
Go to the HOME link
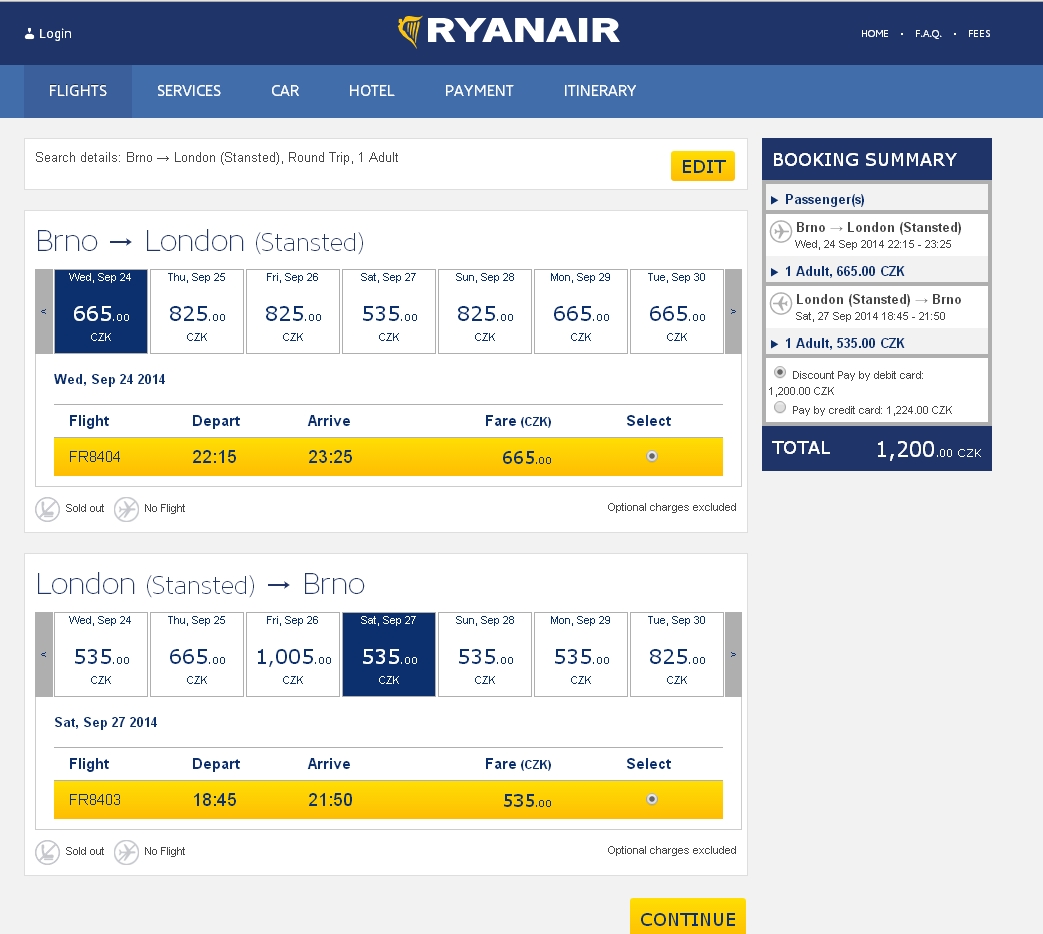(875, 34)
